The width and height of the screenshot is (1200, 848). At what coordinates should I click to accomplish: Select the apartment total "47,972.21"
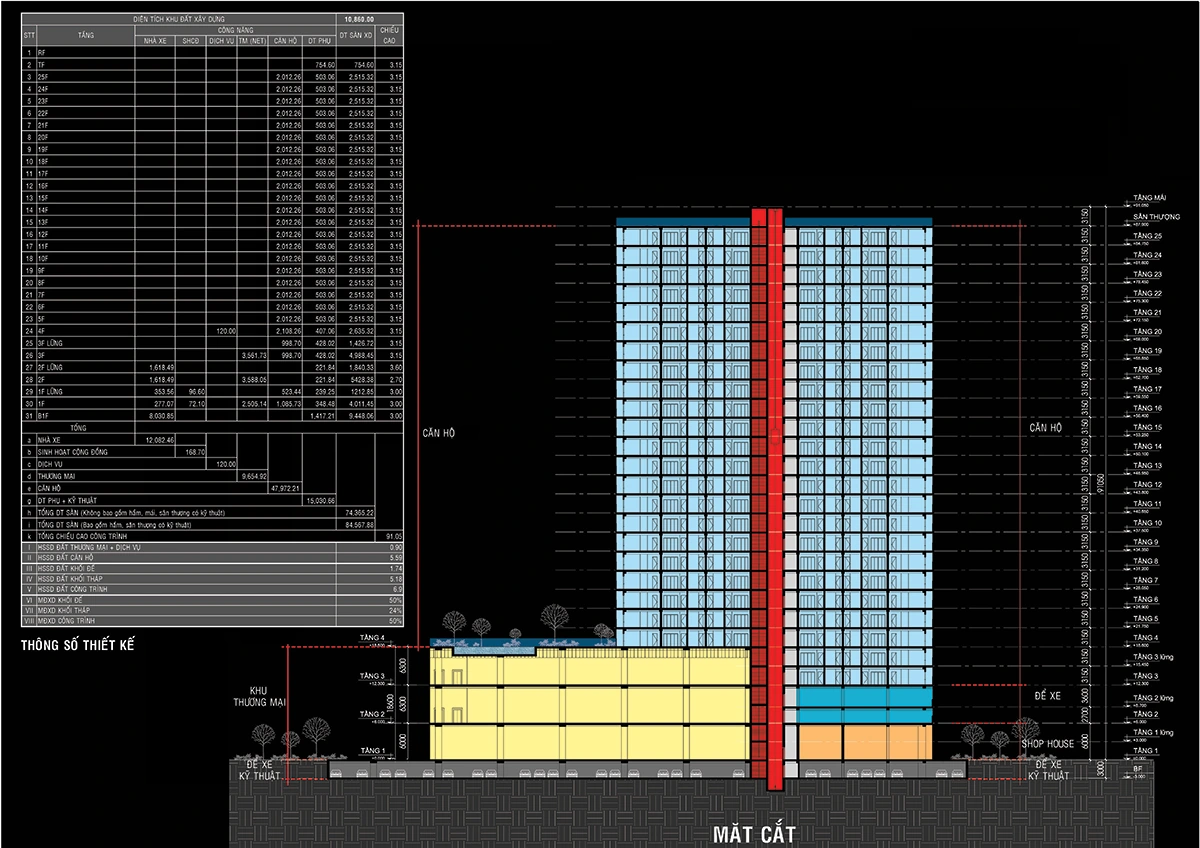[x=285, y=488]
